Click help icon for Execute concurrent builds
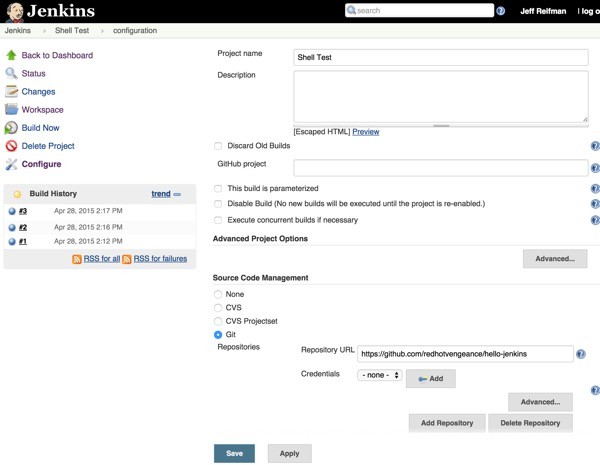This screenshot has width=600, height=465. 595,220
